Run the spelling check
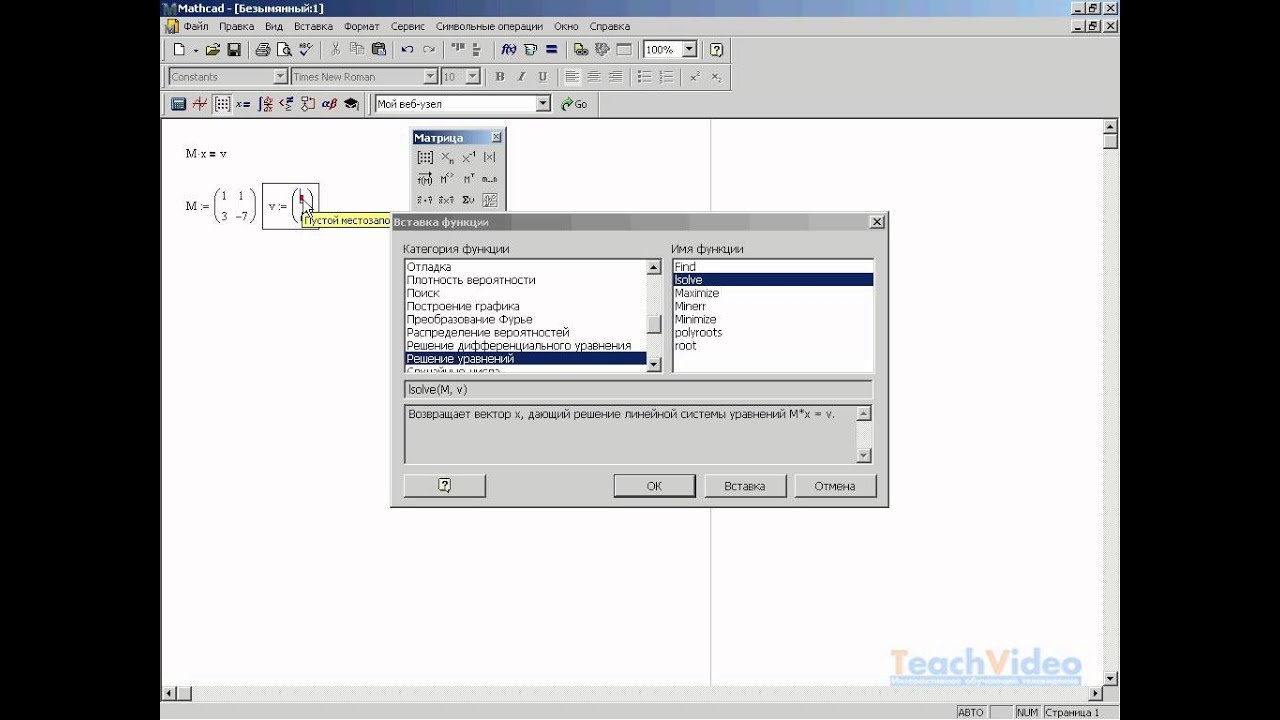The width and height of the screenshot is (1280, 720). (305, 49)
